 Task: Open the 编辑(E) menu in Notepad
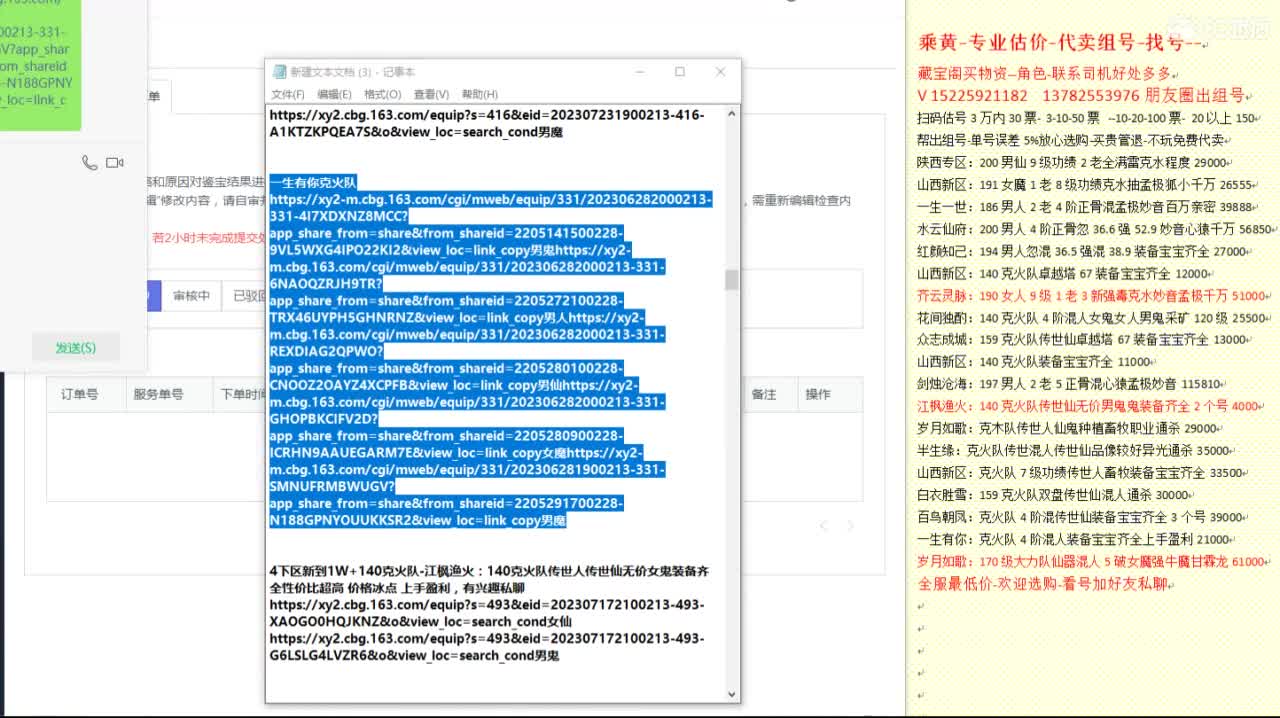point(334,94)
